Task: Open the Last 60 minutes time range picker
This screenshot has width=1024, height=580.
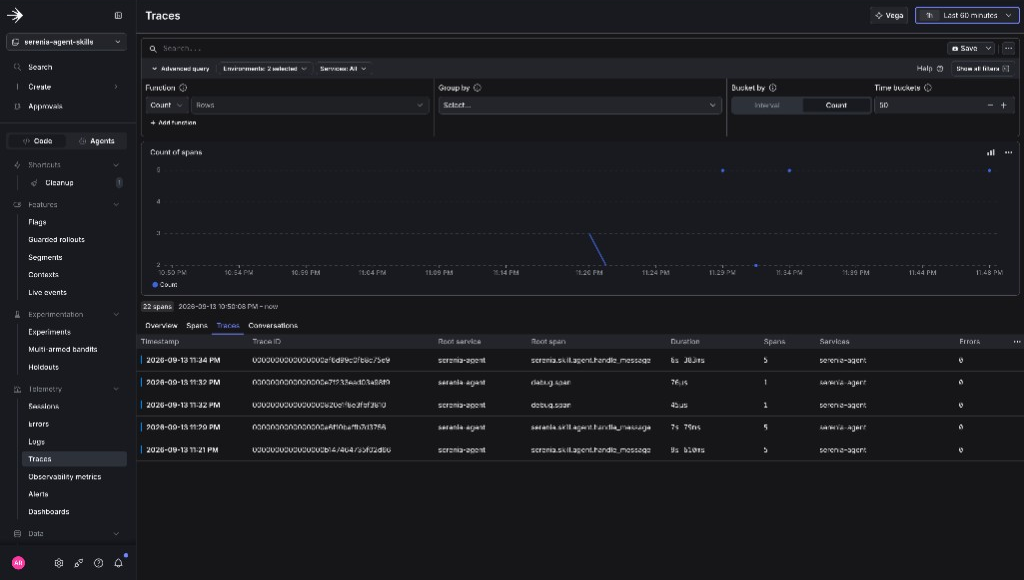Action: tap(967, 15)
